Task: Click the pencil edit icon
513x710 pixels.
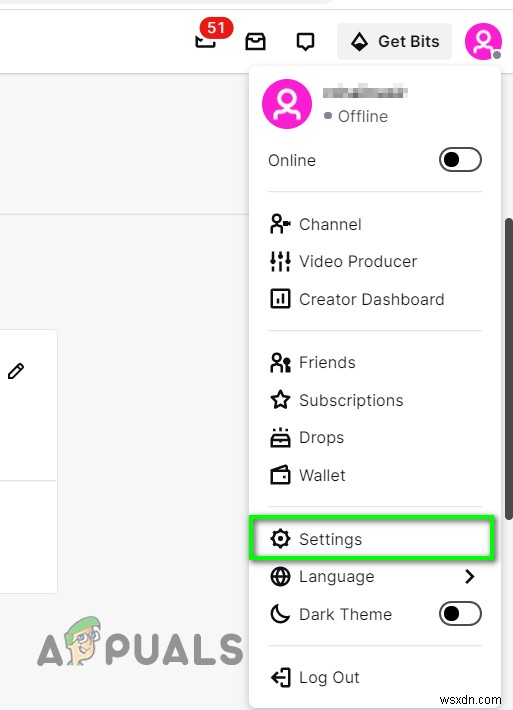Action: point(16,371)
